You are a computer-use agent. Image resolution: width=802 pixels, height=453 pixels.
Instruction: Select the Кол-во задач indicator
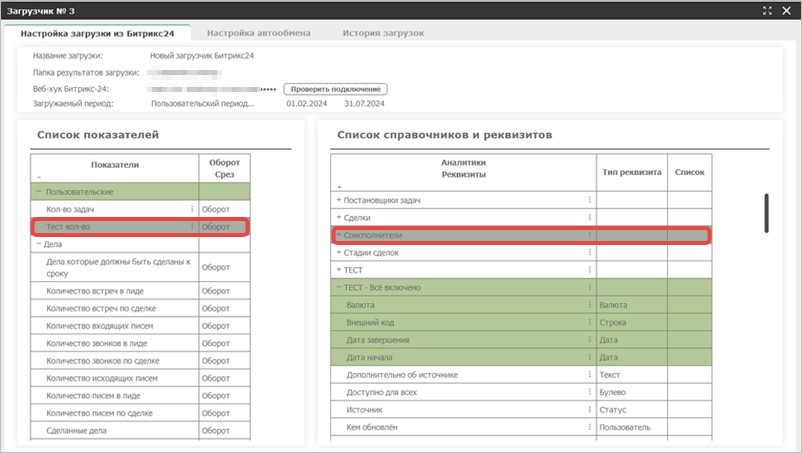point(70,209)
